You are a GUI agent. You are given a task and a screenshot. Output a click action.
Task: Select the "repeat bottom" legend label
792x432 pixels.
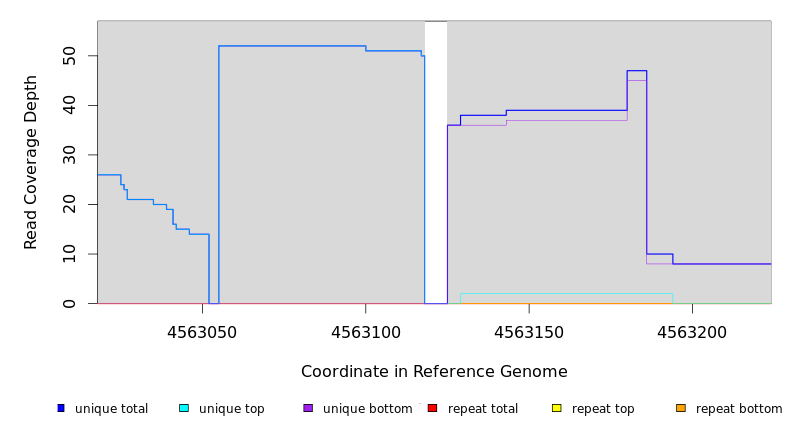tap(739, 409)
